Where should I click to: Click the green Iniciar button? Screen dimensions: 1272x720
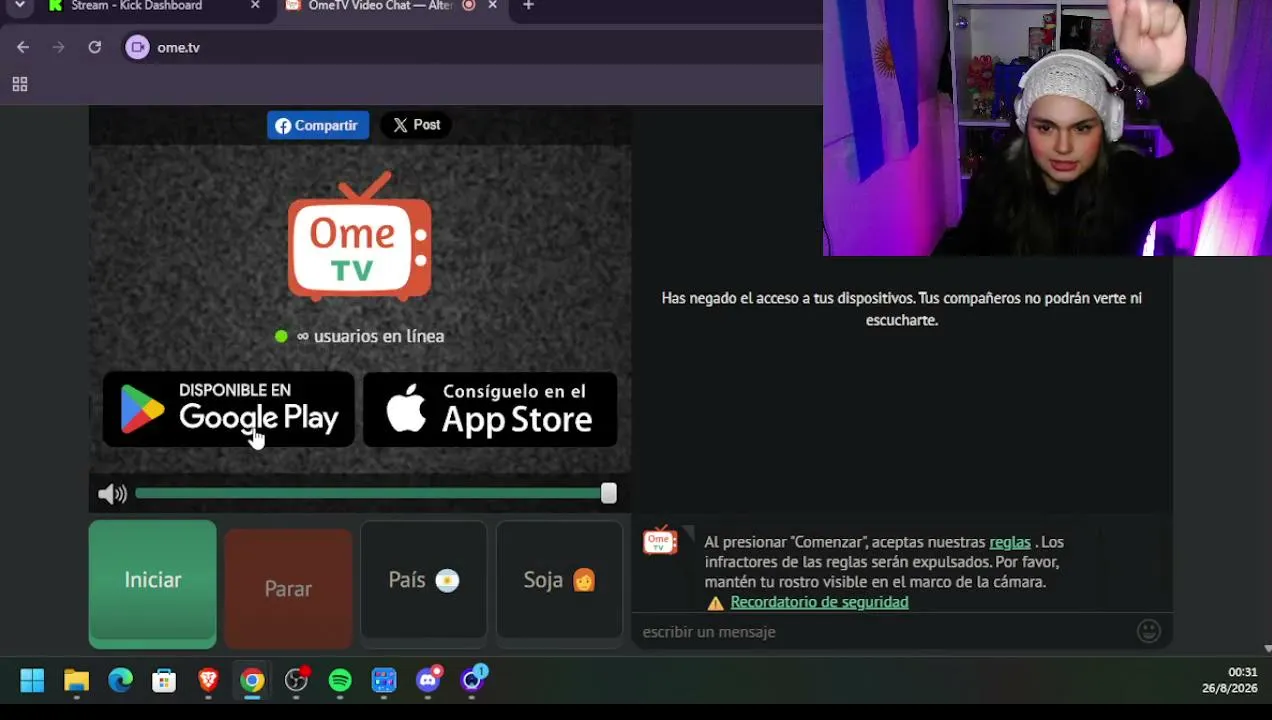pyautogui.click(x=152, y=583)
